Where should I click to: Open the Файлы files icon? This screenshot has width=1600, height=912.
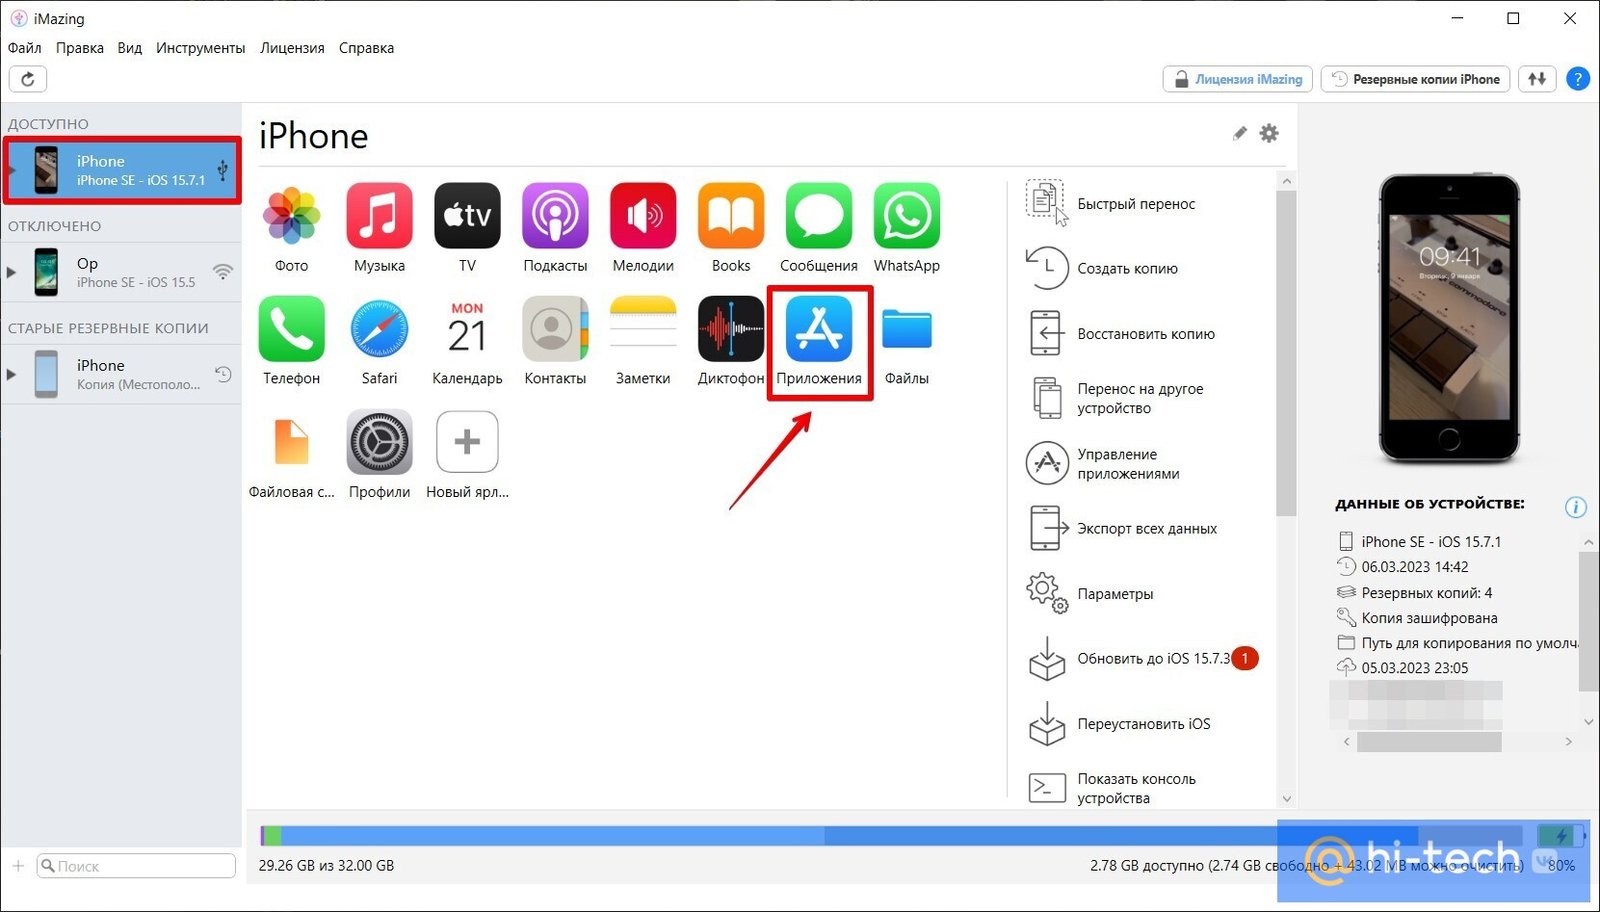click(907, 328)
